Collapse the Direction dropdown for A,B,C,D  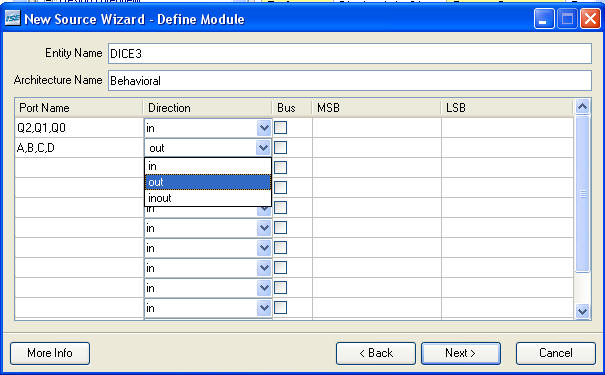264,148
